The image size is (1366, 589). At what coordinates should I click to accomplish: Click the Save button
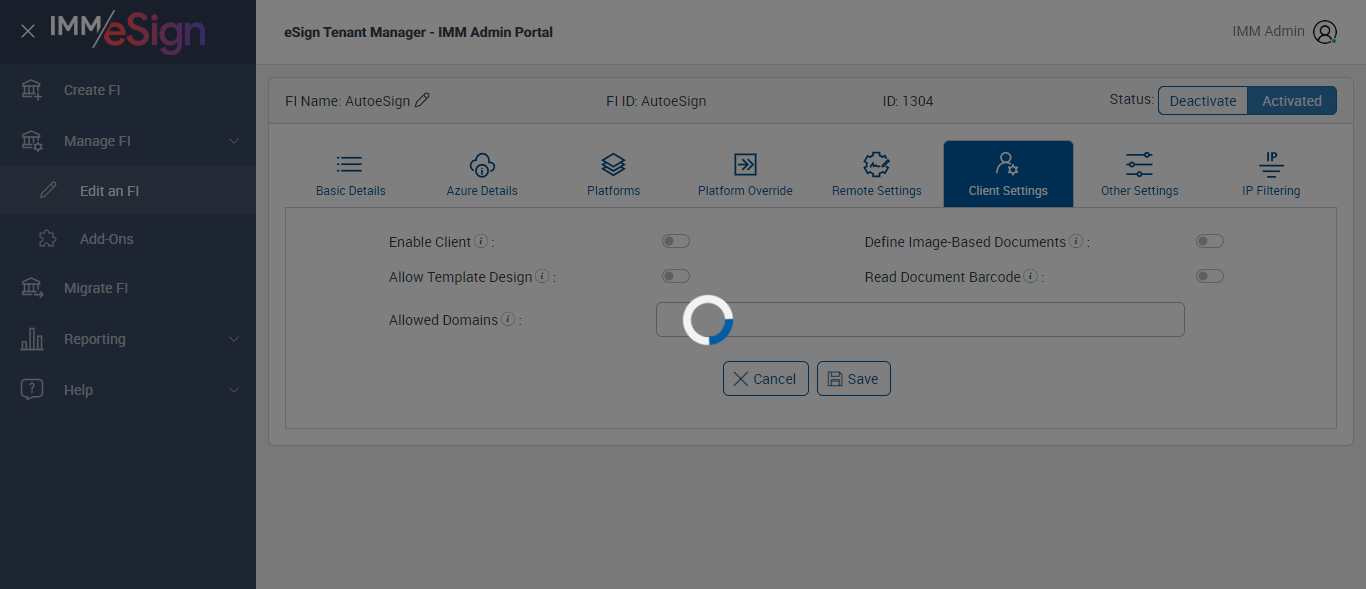(x=854, y=379)
